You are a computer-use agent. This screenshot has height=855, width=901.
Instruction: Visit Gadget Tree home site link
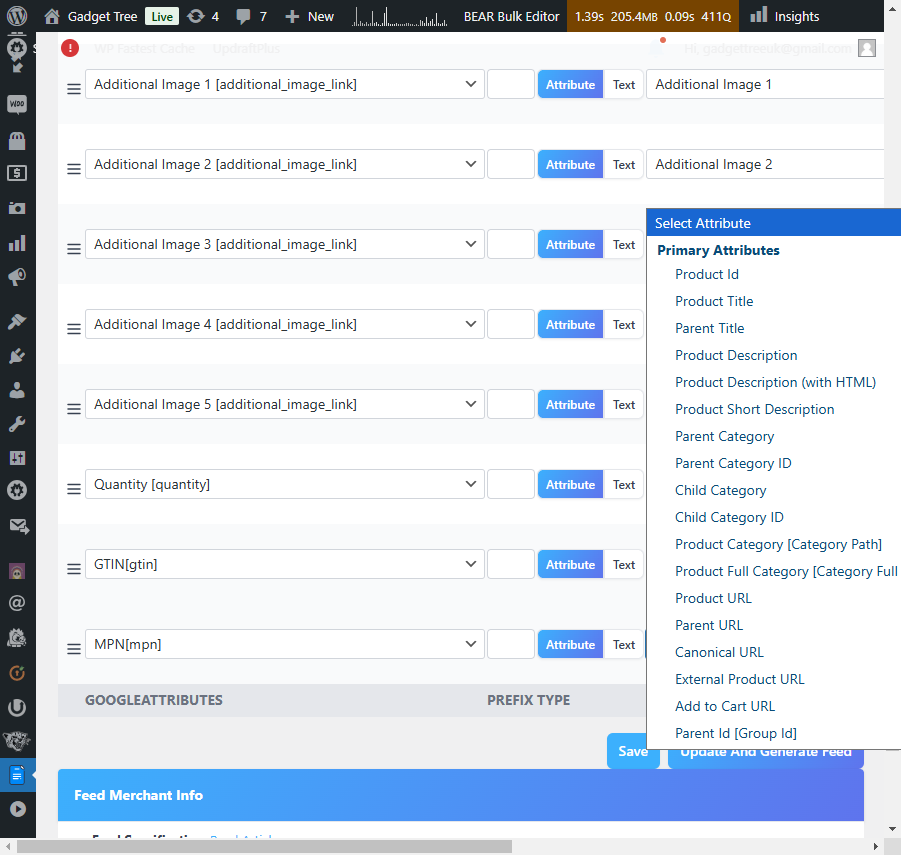(x=91, y=16)
